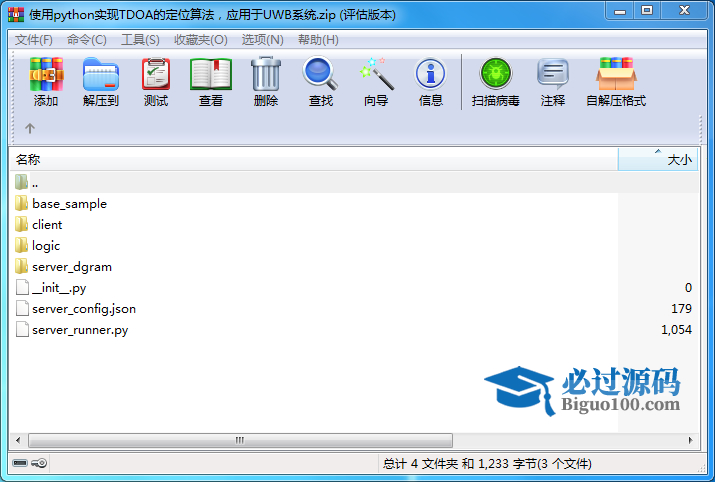Click the server_runner.py file icon
Image resolution: width=715 pixels, height=482 pixels.
[22, 329]
